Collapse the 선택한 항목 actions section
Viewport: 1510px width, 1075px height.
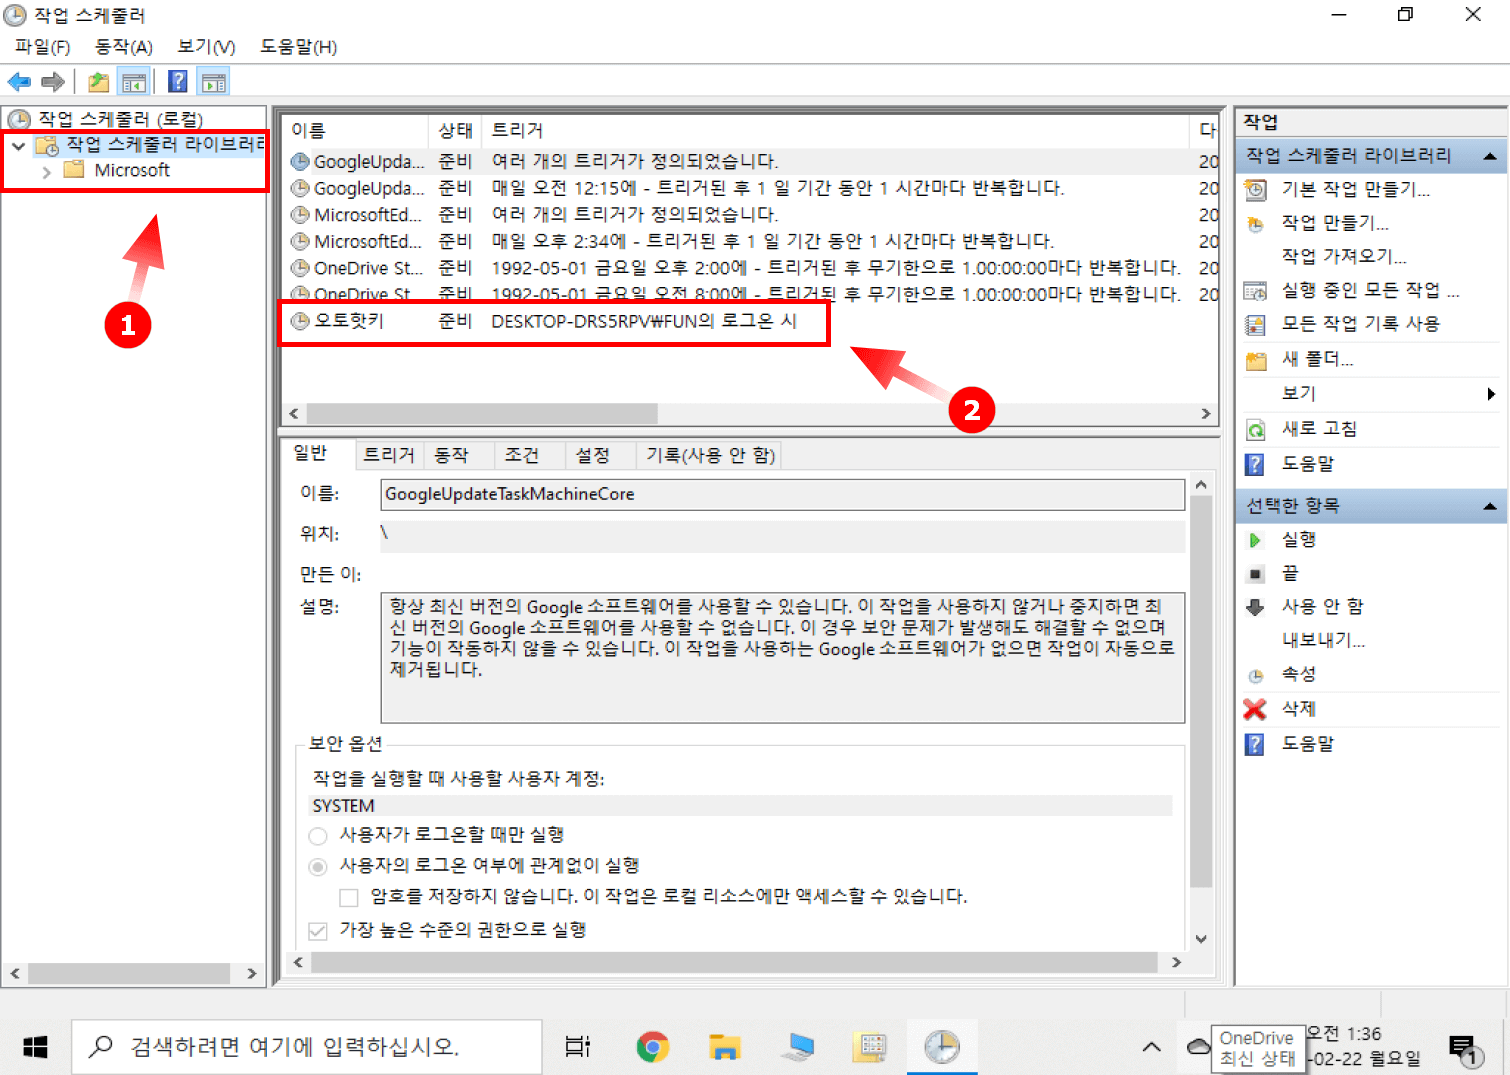point(1490,506)
